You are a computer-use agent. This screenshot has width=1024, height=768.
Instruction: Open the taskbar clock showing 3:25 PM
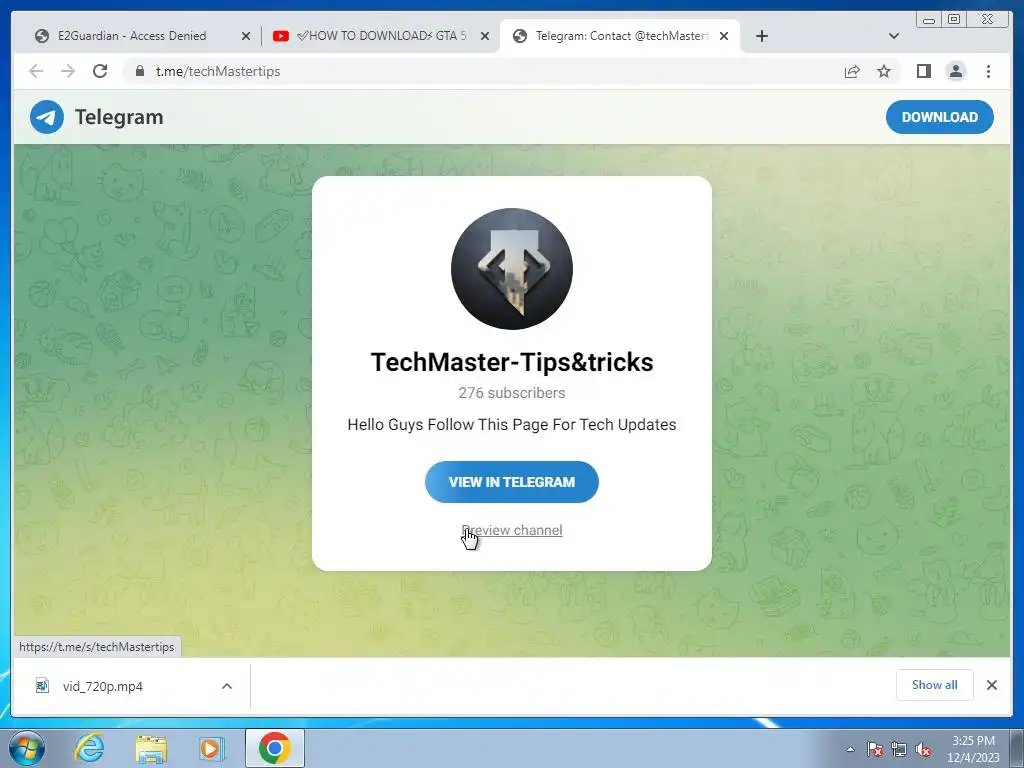click(x=973, y=749)
